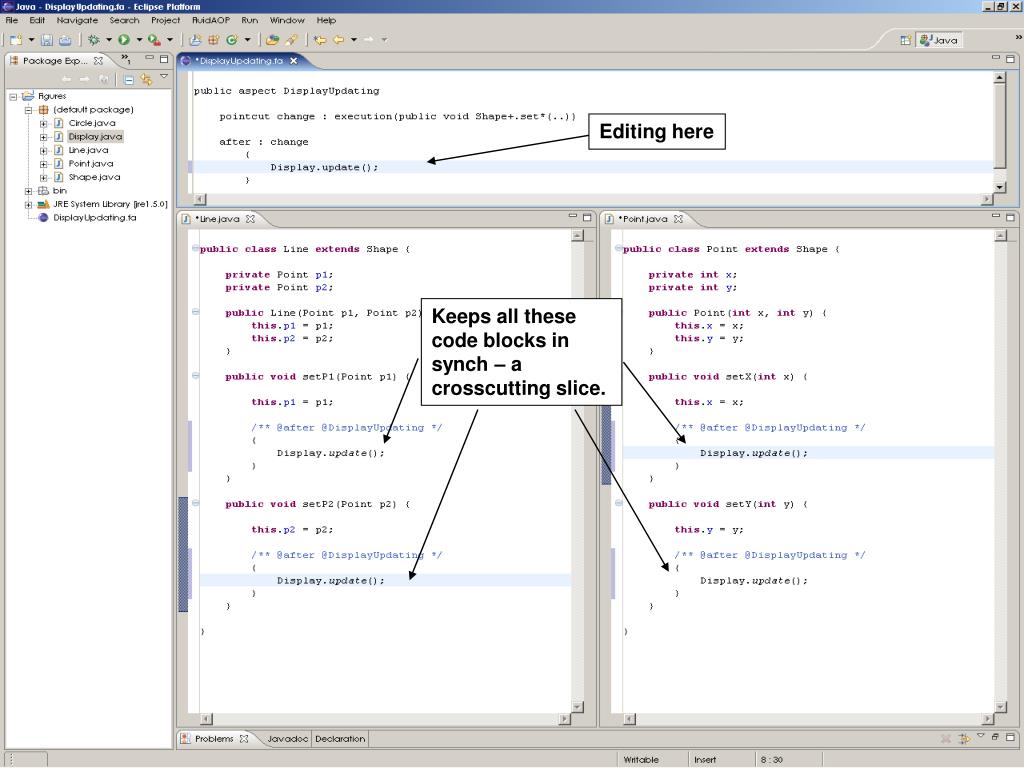Launch Debug using the bug icon
The width and height of the screenshot is (1024, 768).
93,40
